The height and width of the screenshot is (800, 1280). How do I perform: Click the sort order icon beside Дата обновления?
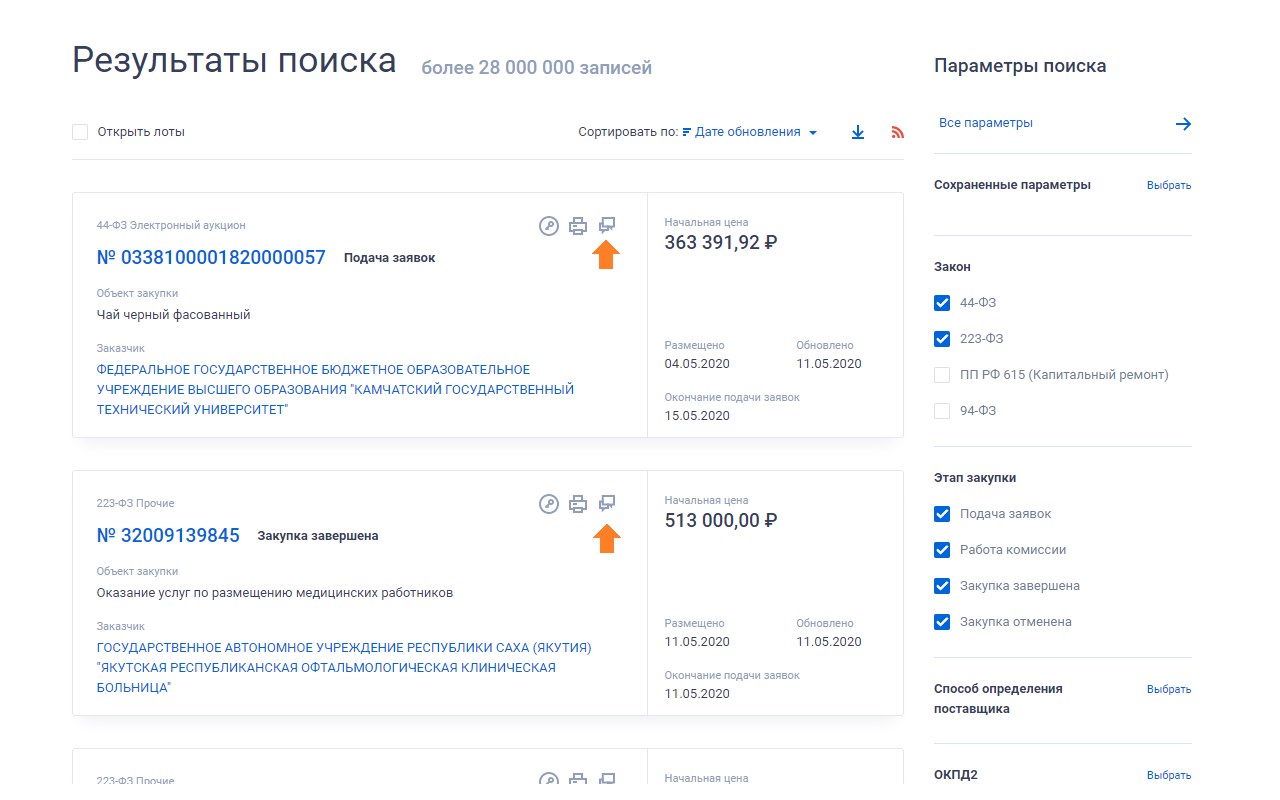pyautogui.click(x=687, y=132)
